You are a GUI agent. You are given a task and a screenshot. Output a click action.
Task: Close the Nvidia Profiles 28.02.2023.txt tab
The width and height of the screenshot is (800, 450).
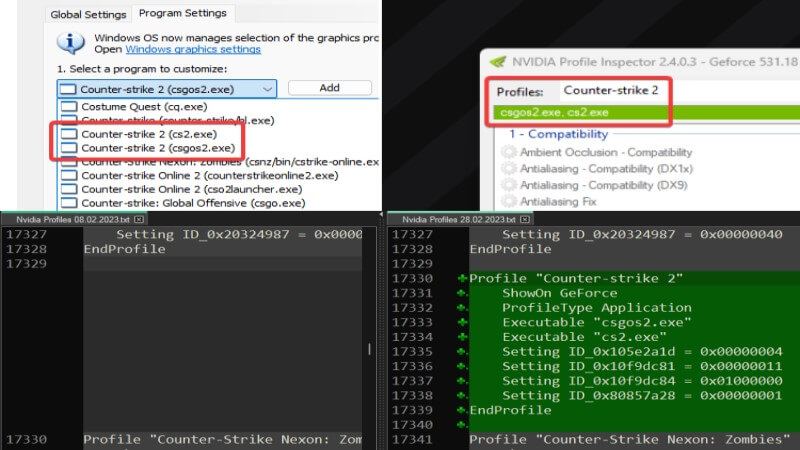click(x=524, y=218)
